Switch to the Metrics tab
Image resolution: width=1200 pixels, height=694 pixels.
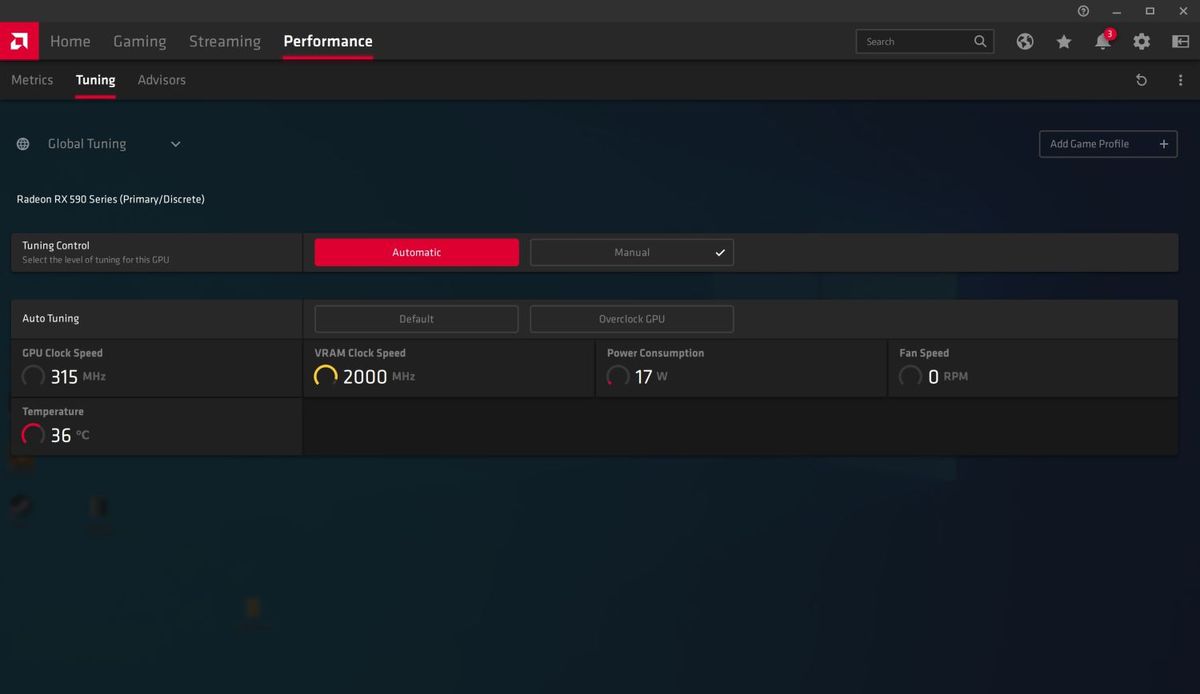31,79
